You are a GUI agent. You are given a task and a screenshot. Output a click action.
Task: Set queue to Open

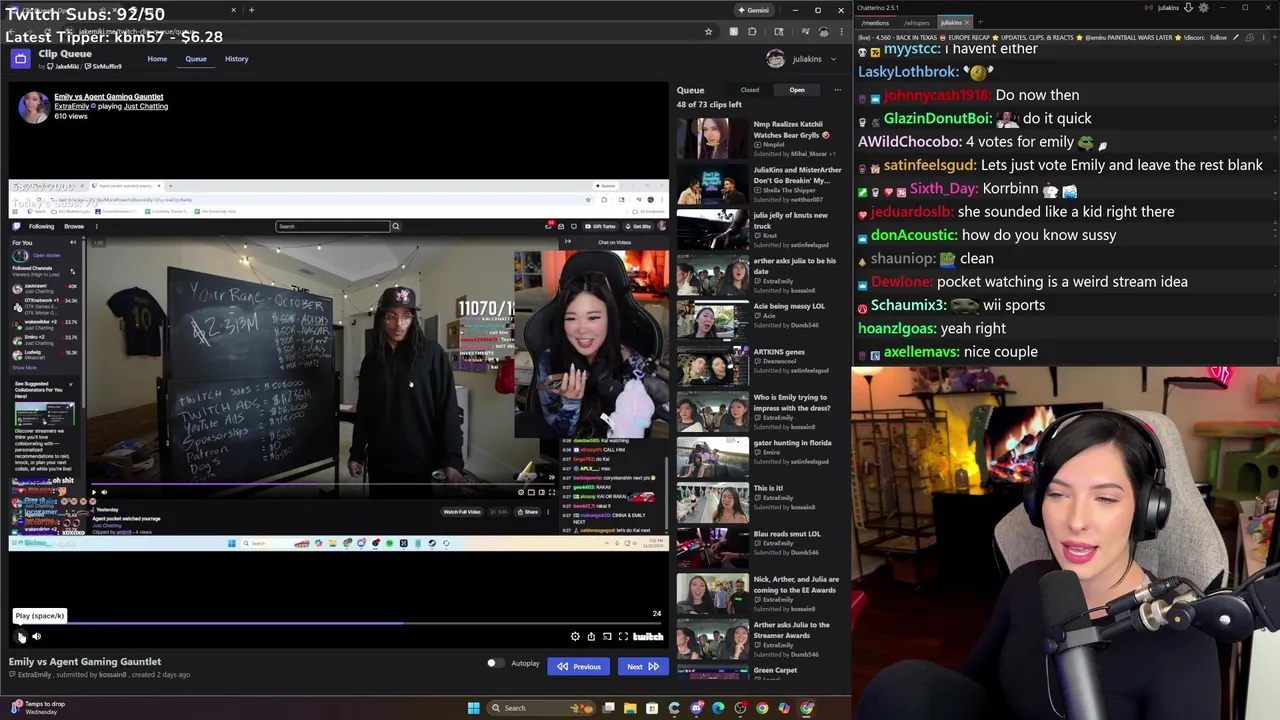tap(797, 90)
